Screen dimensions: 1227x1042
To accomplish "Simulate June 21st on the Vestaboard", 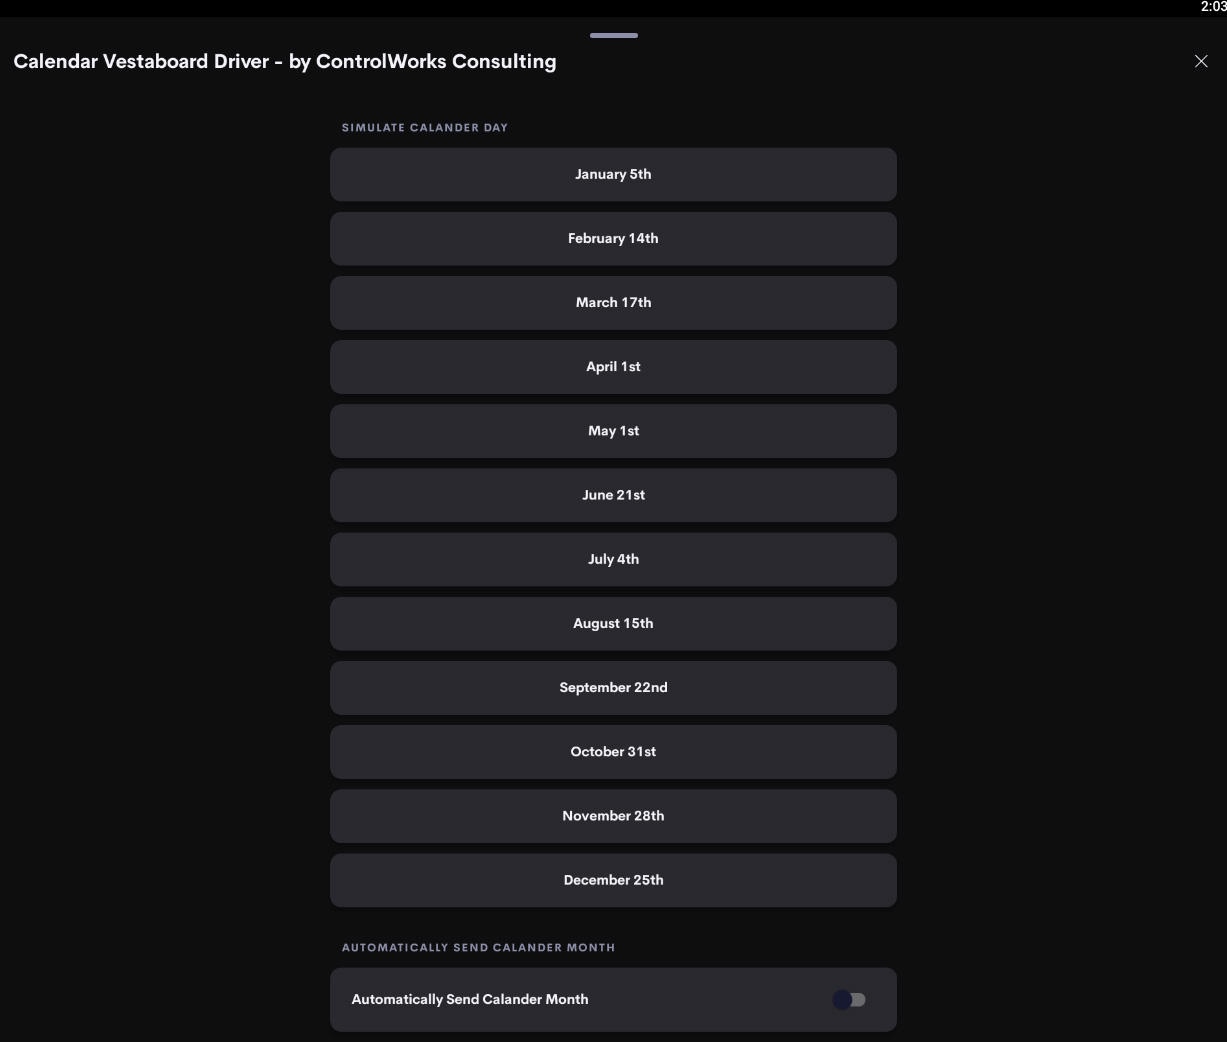I will coord(613,495).
